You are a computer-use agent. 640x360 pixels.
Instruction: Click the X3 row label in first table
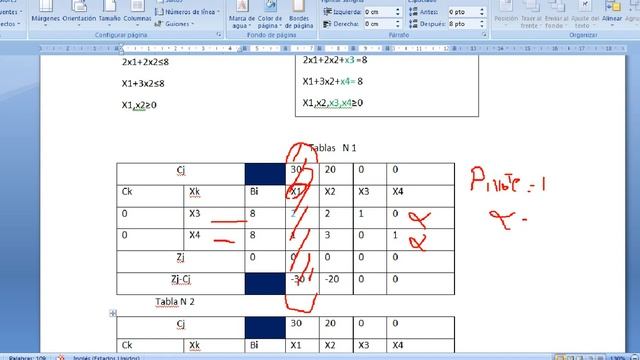point(214,218)
